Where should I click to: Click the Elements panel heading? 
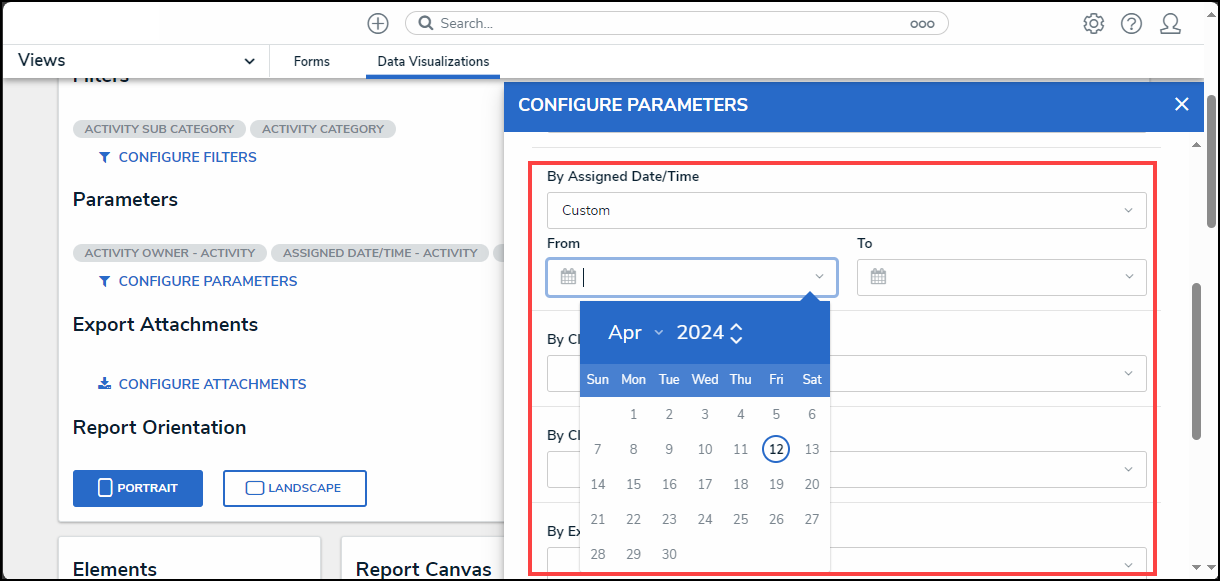pos(115,569)
